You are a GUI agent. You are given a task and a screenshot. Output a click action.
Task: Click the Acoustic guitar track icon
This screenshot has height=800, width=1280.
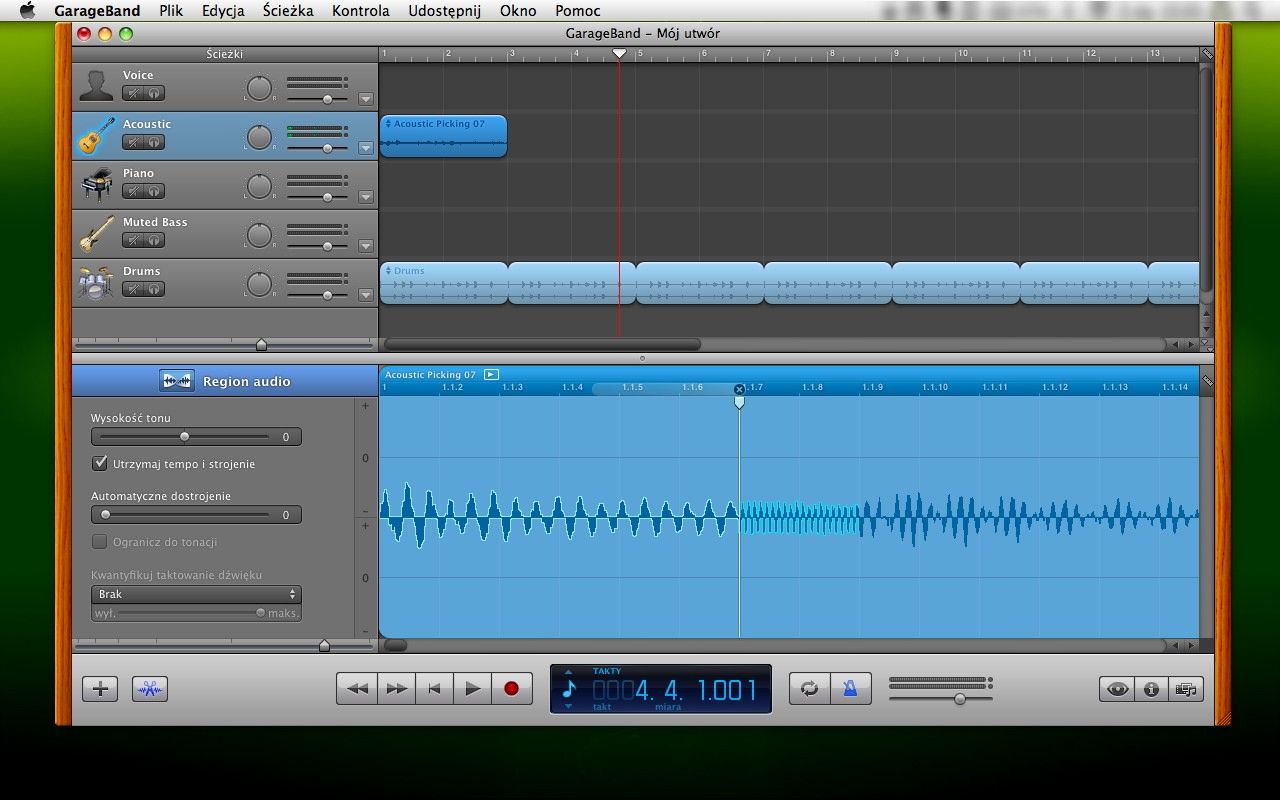point(96,135)
